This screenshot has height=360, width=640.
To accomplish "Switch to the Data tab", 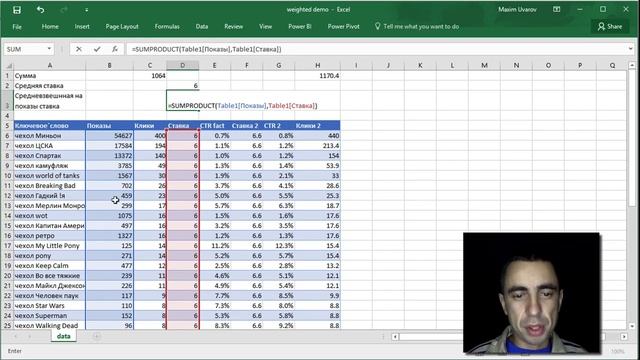I will click(x=202, y=27).
